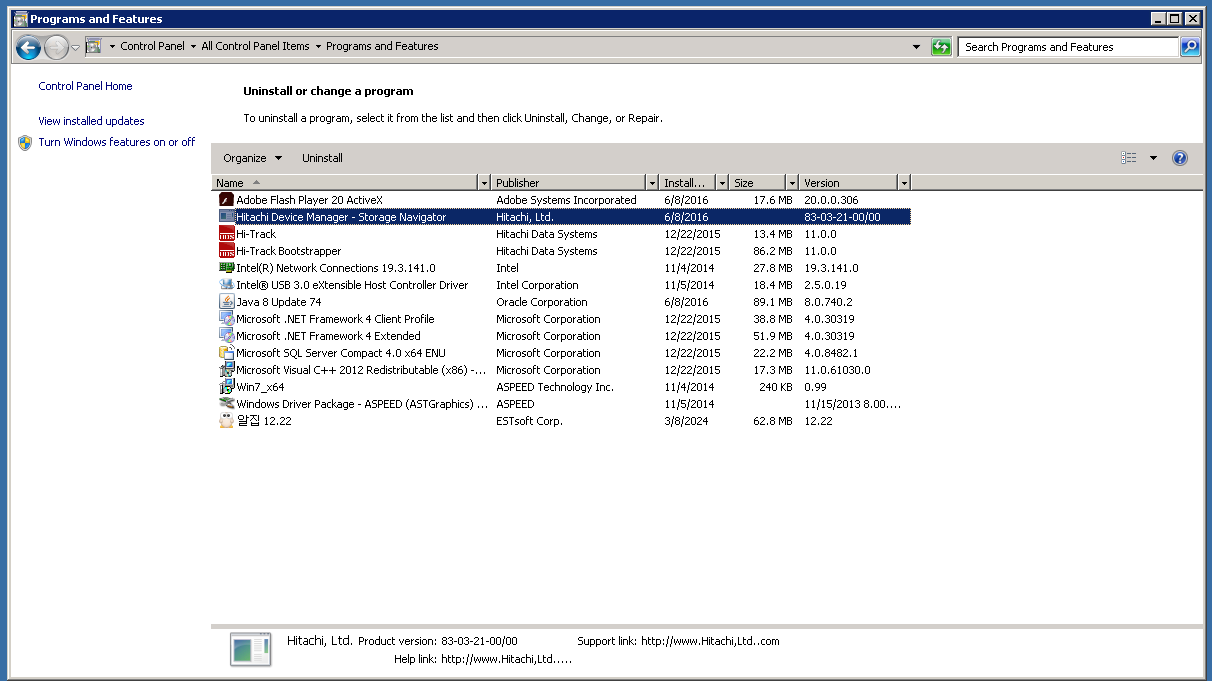Click the ASPEED Technology Inc. publisher cell
This screenshot has height=681, width=1212.
coord(555,387)
